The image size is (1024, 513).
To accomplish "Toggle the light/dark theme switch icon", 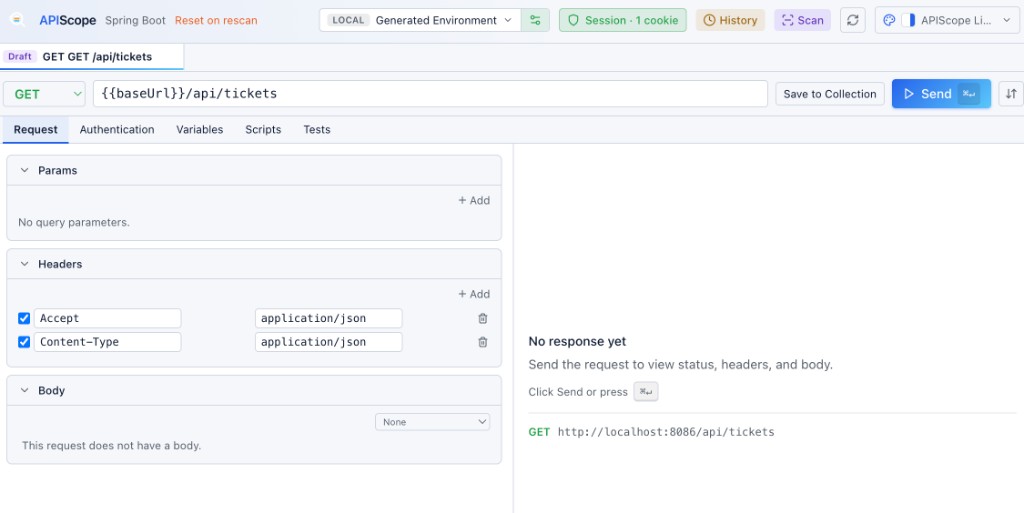I will pos(908,20).
